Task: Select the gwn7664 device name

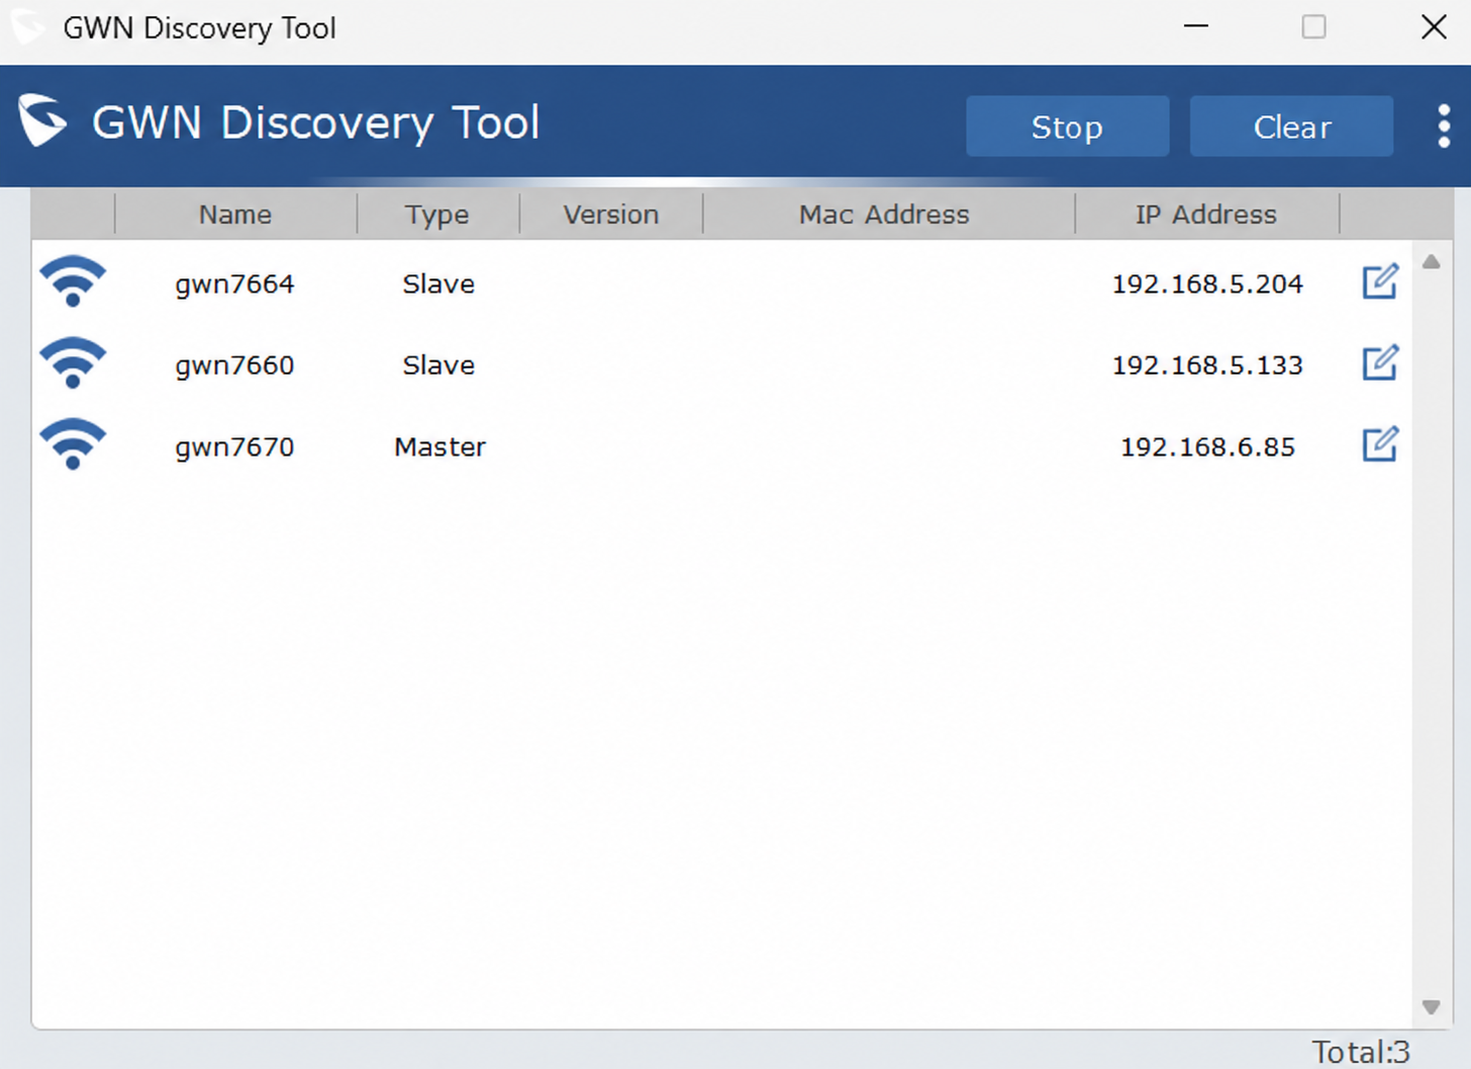Action: click(234, 284)
